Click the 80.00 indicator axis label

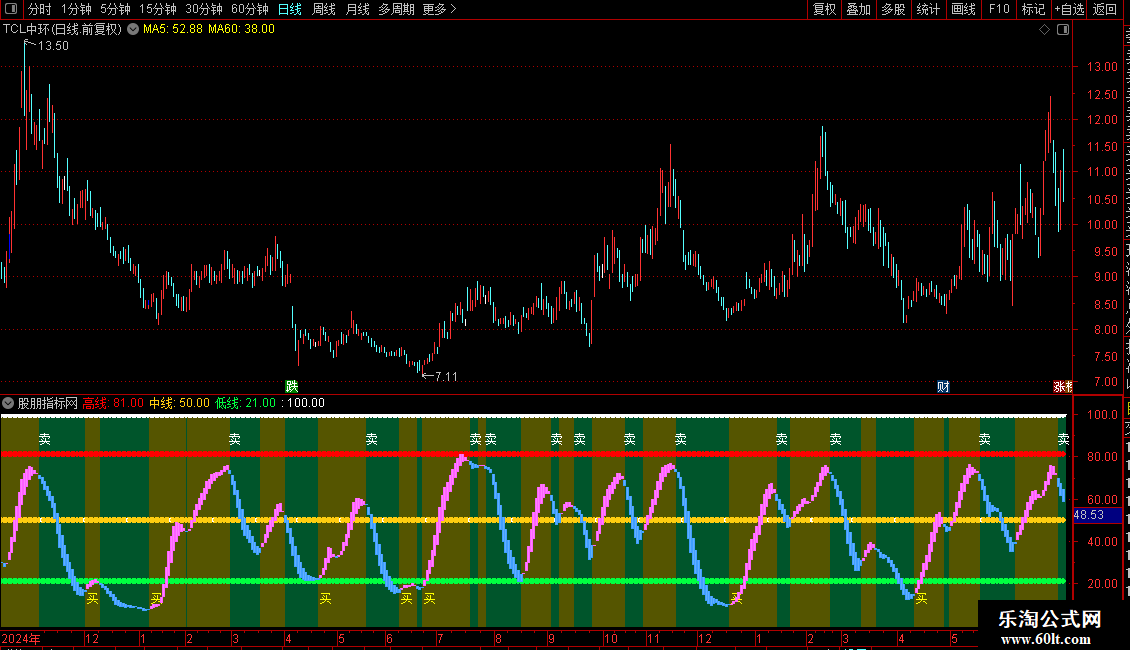click(x=1102, y=457)
